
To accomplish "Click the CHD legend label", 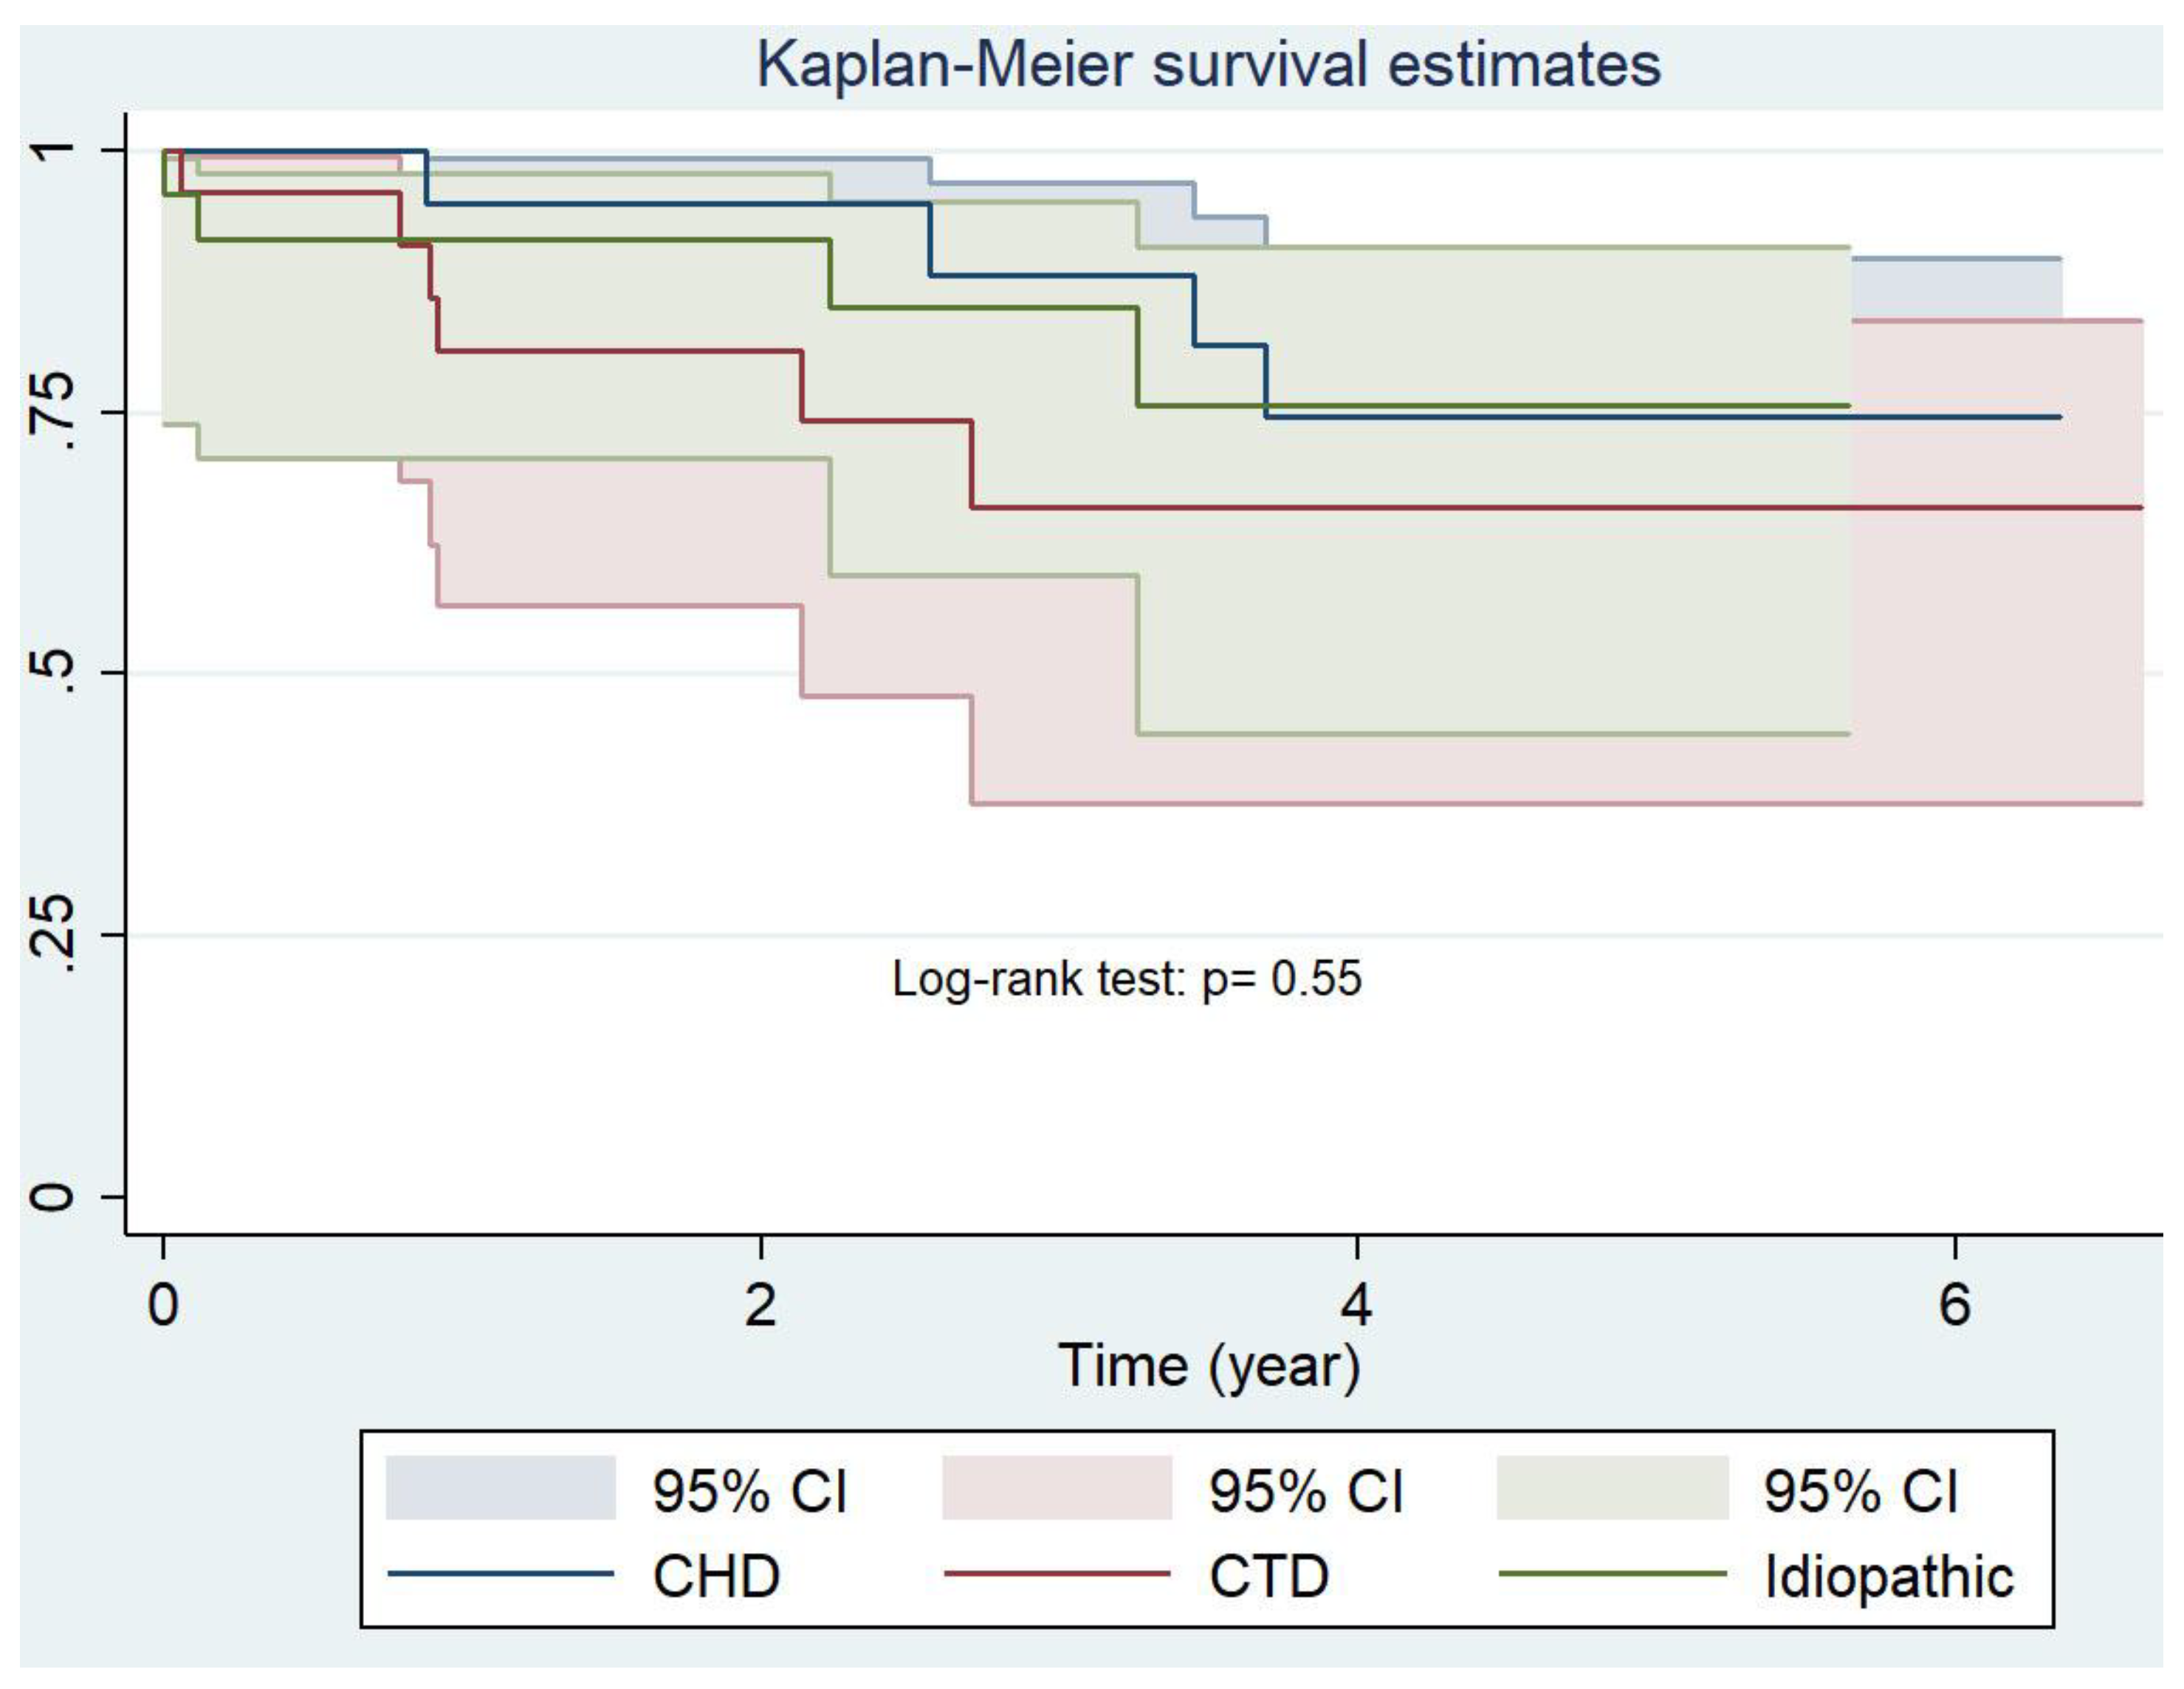I will [x=716, y=1577].
